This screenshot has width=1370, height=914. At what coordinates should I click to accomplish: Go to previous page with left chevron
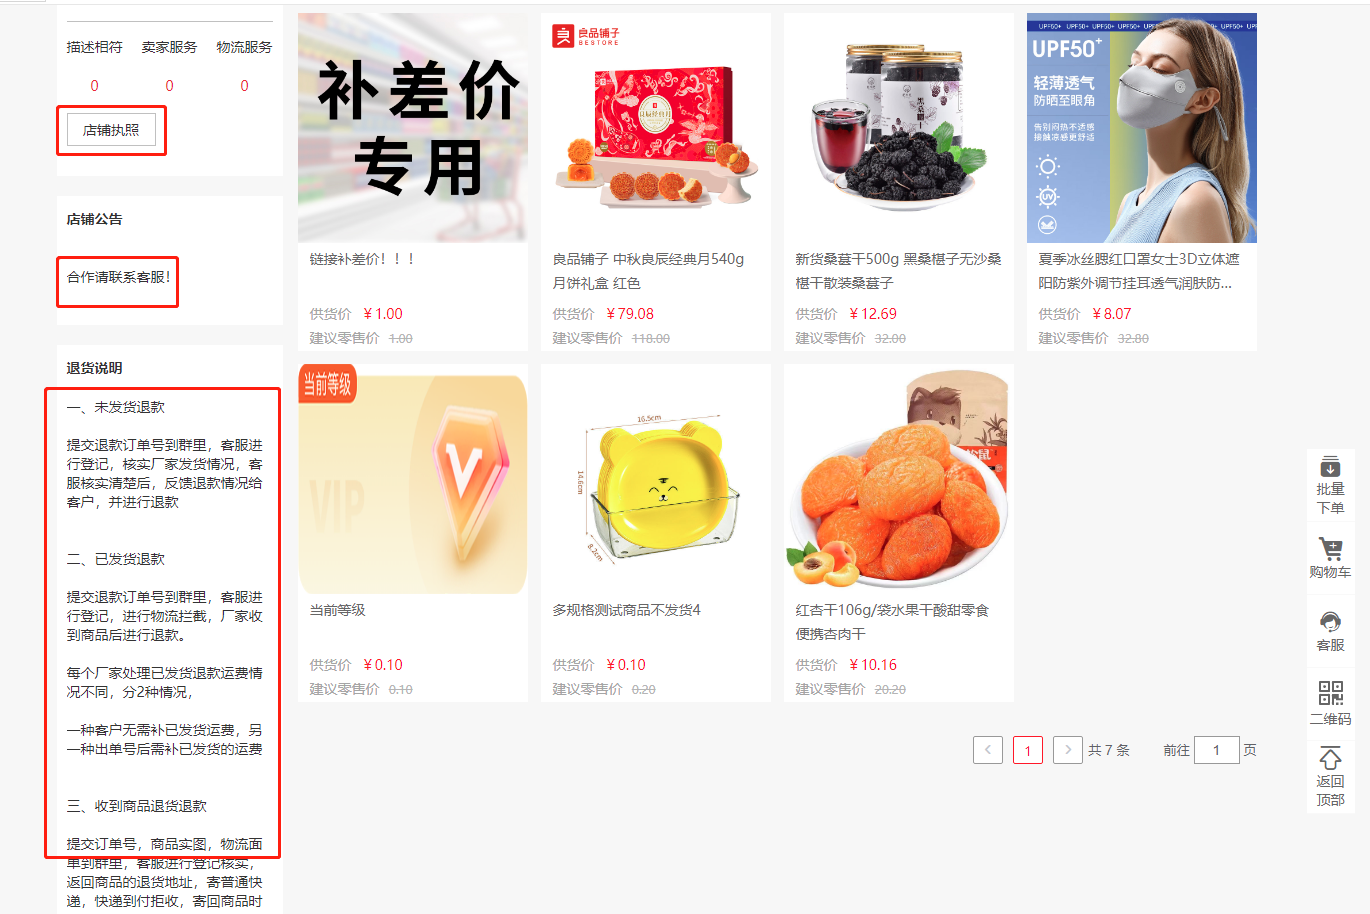[988, 750]
